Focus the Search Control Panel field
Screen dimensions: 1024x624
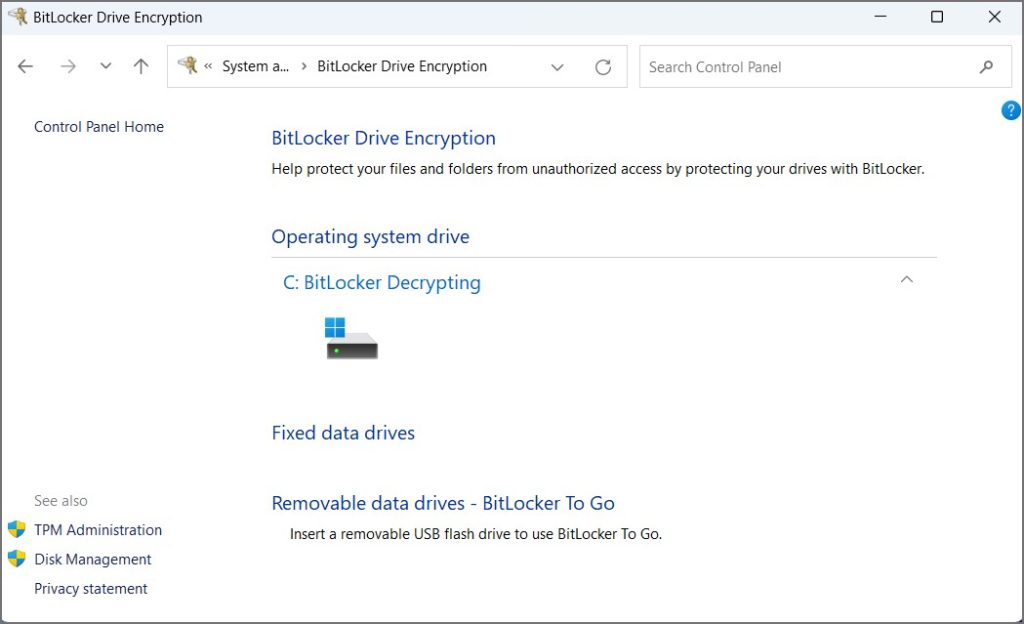tap(825, 67)
